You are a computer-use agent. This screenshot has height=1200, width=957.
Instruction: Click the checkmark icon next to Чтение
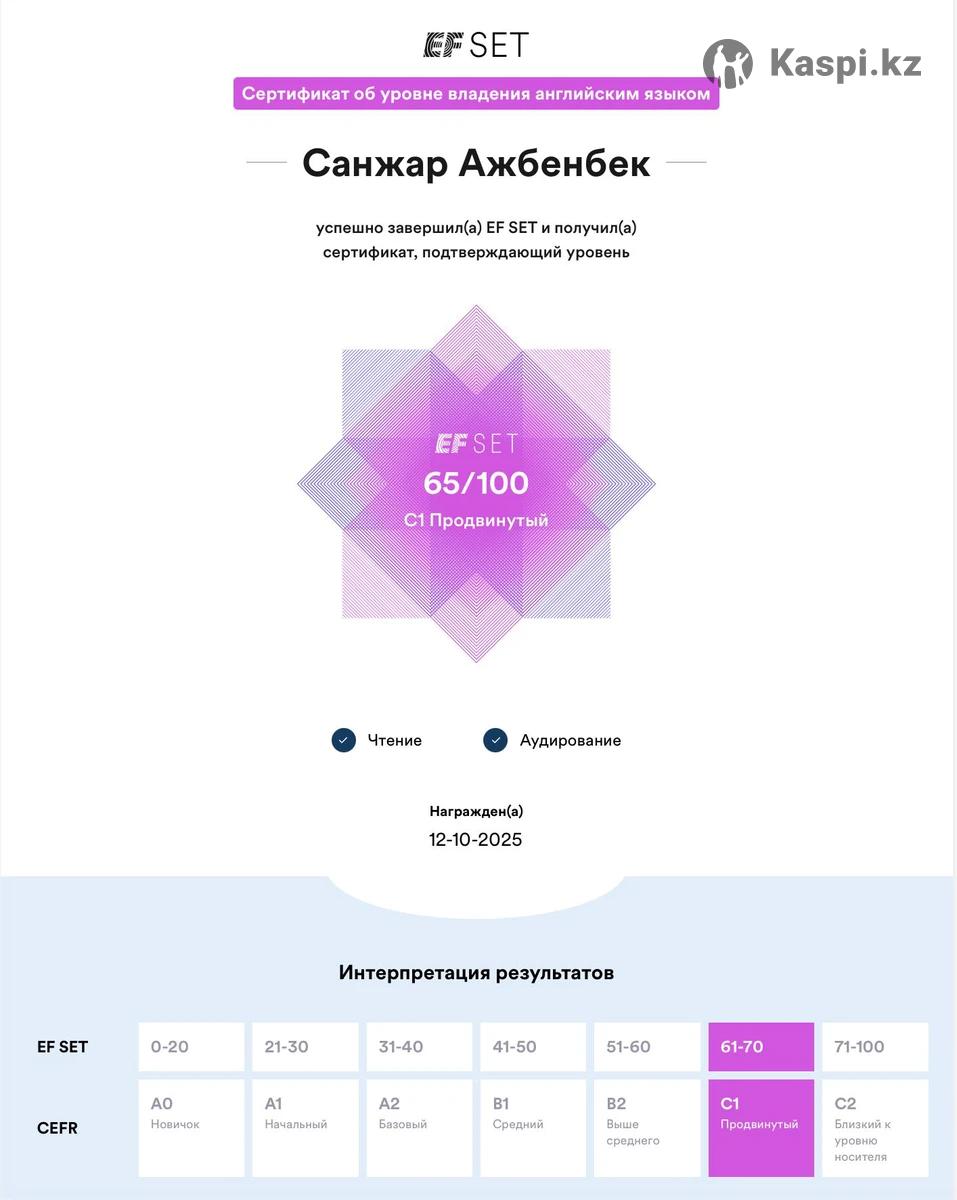click(x=344, y=740)
